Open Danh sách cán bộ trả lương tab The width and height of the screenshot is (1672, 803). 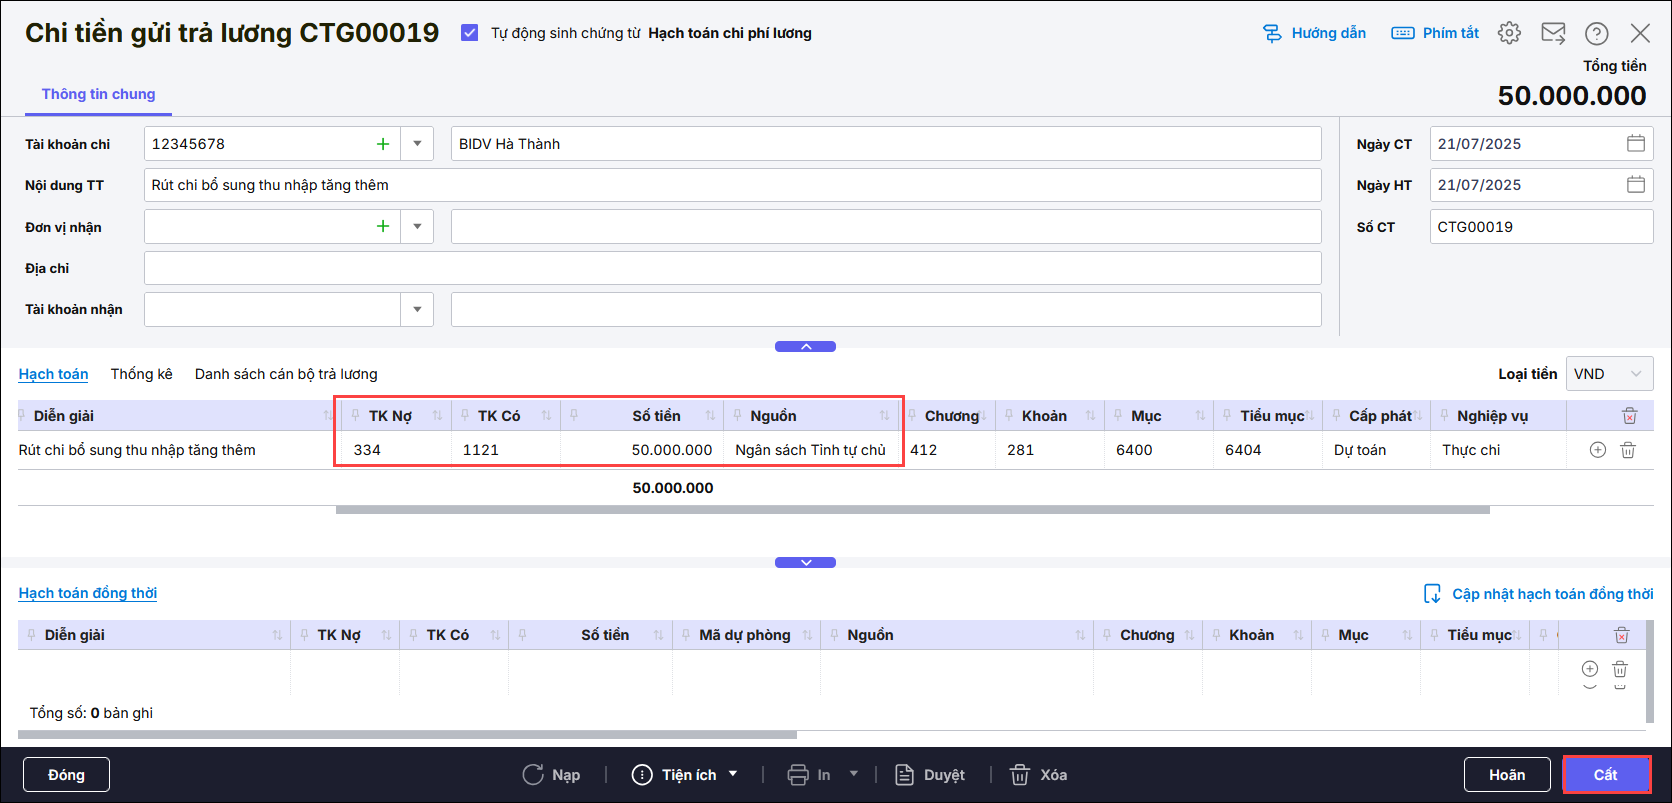[286, 374]
